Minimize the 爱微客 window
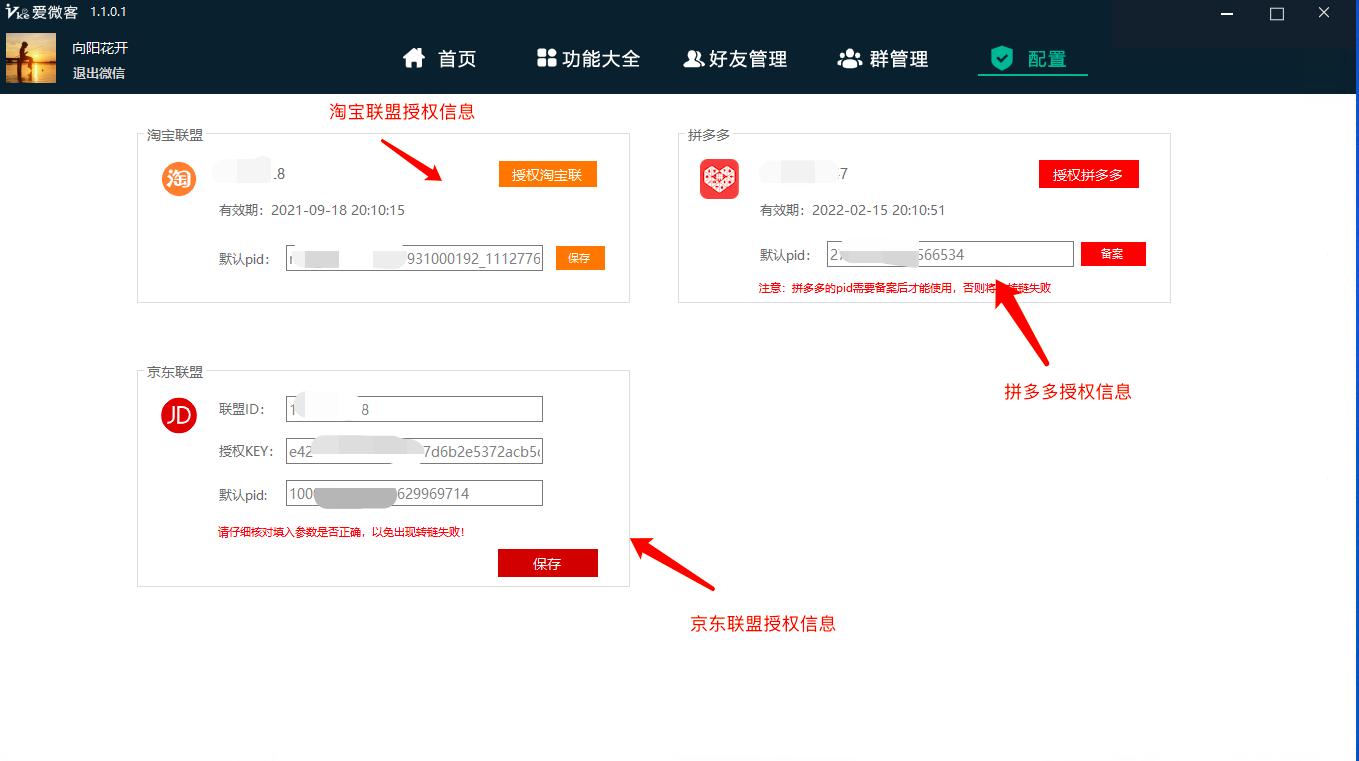1359x761 pixels. point(1227,14)
